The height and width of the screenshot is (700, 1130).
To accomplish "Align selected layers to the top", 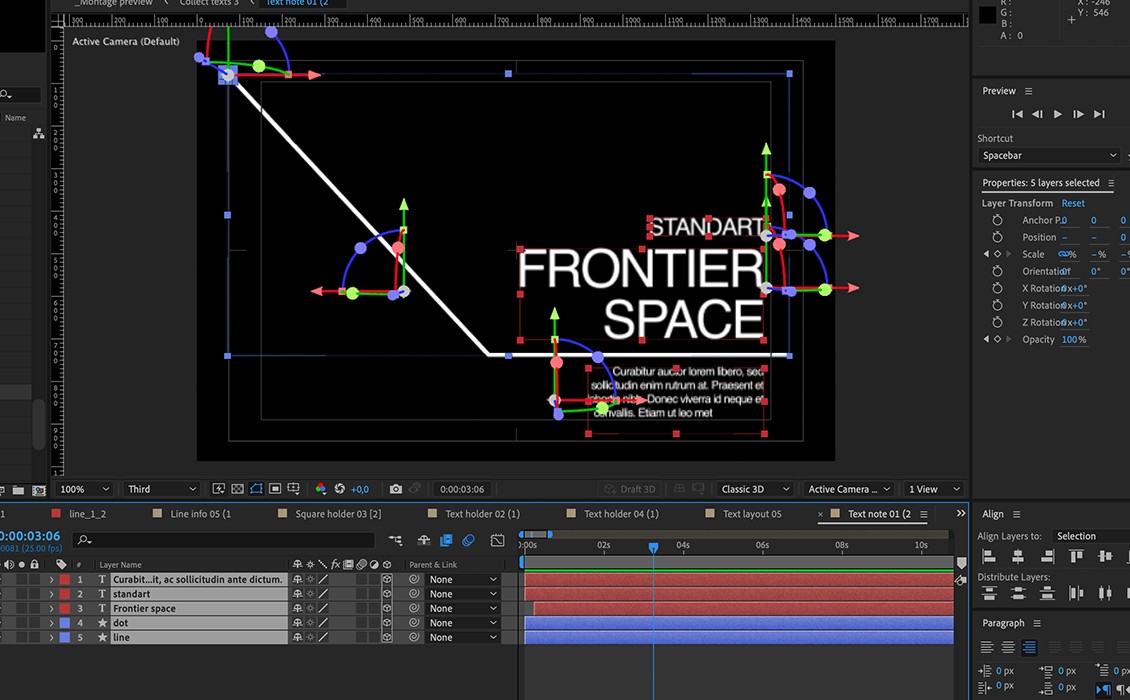I will click(1076, 556).
